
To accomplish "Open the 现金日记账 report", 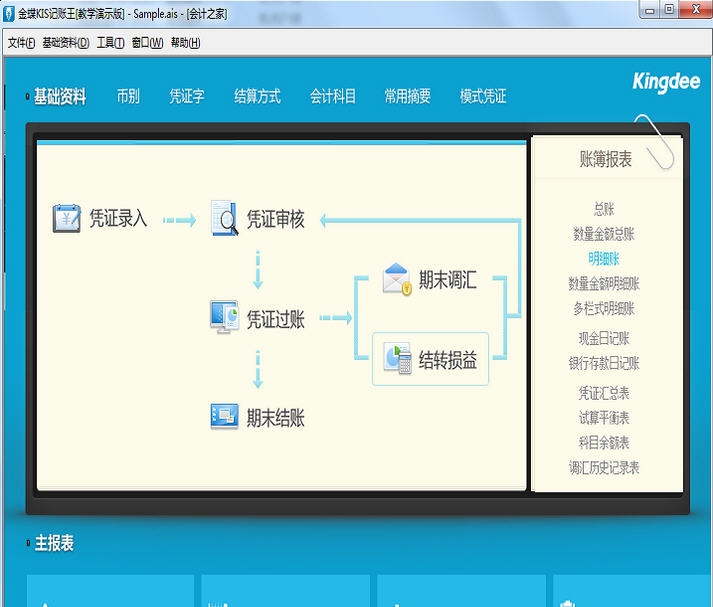I will tap(604, 338).
